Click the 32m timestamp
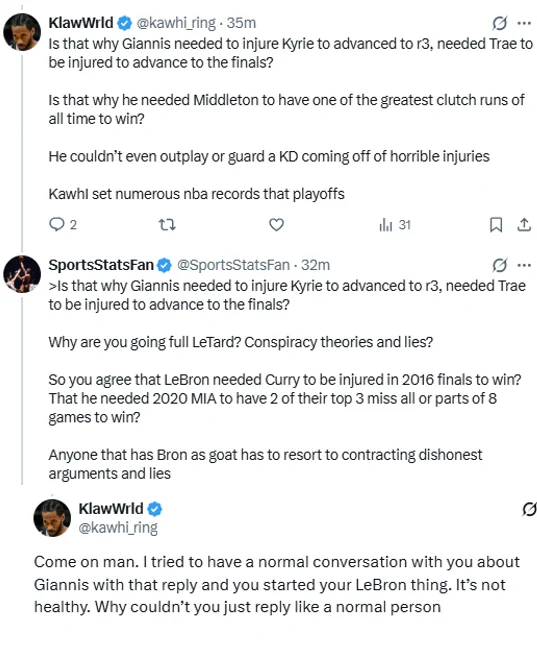Image resolution: width=537 pixels, height=647 pixels. (x=315, y=265)
